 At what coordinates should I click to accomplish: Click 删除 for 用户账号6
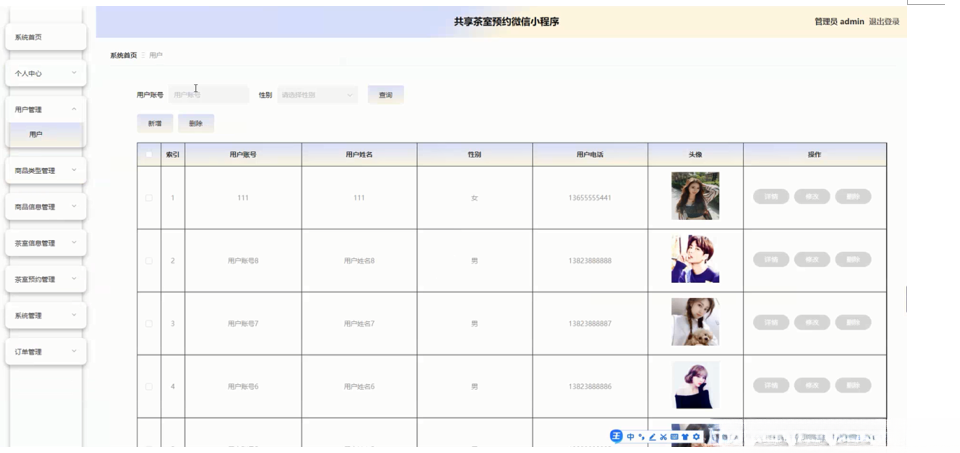click(853, 385)
